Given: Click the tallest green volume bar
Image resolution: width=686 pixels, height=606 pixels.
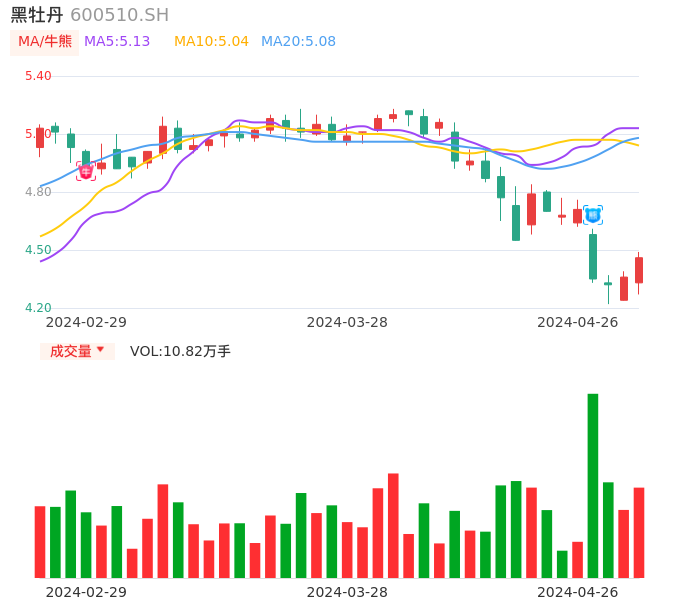Looking at the screenshot, I should click(593, 486).
